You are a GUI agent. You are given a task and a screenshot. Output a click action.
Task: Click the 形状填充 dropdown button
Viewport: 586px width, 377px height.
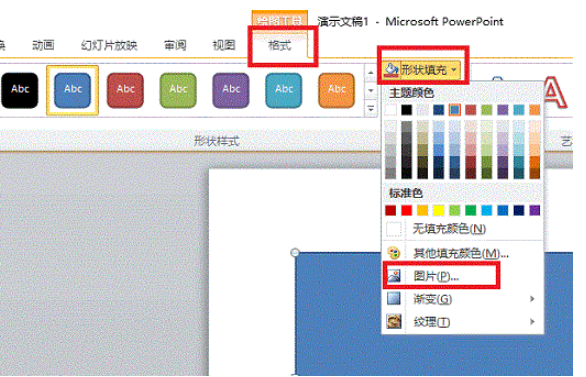(x=422, y=69)
